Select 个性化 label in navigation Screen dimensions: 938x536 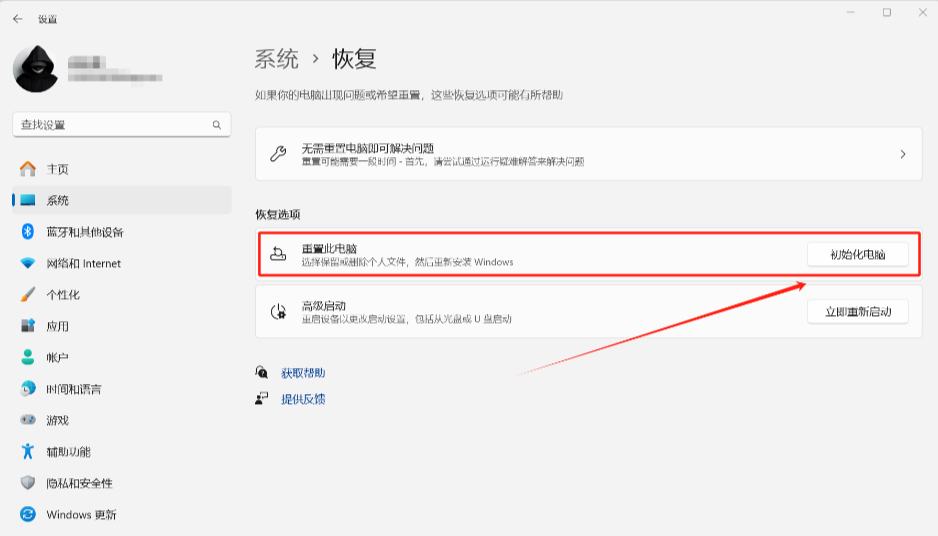coord(63,295)
